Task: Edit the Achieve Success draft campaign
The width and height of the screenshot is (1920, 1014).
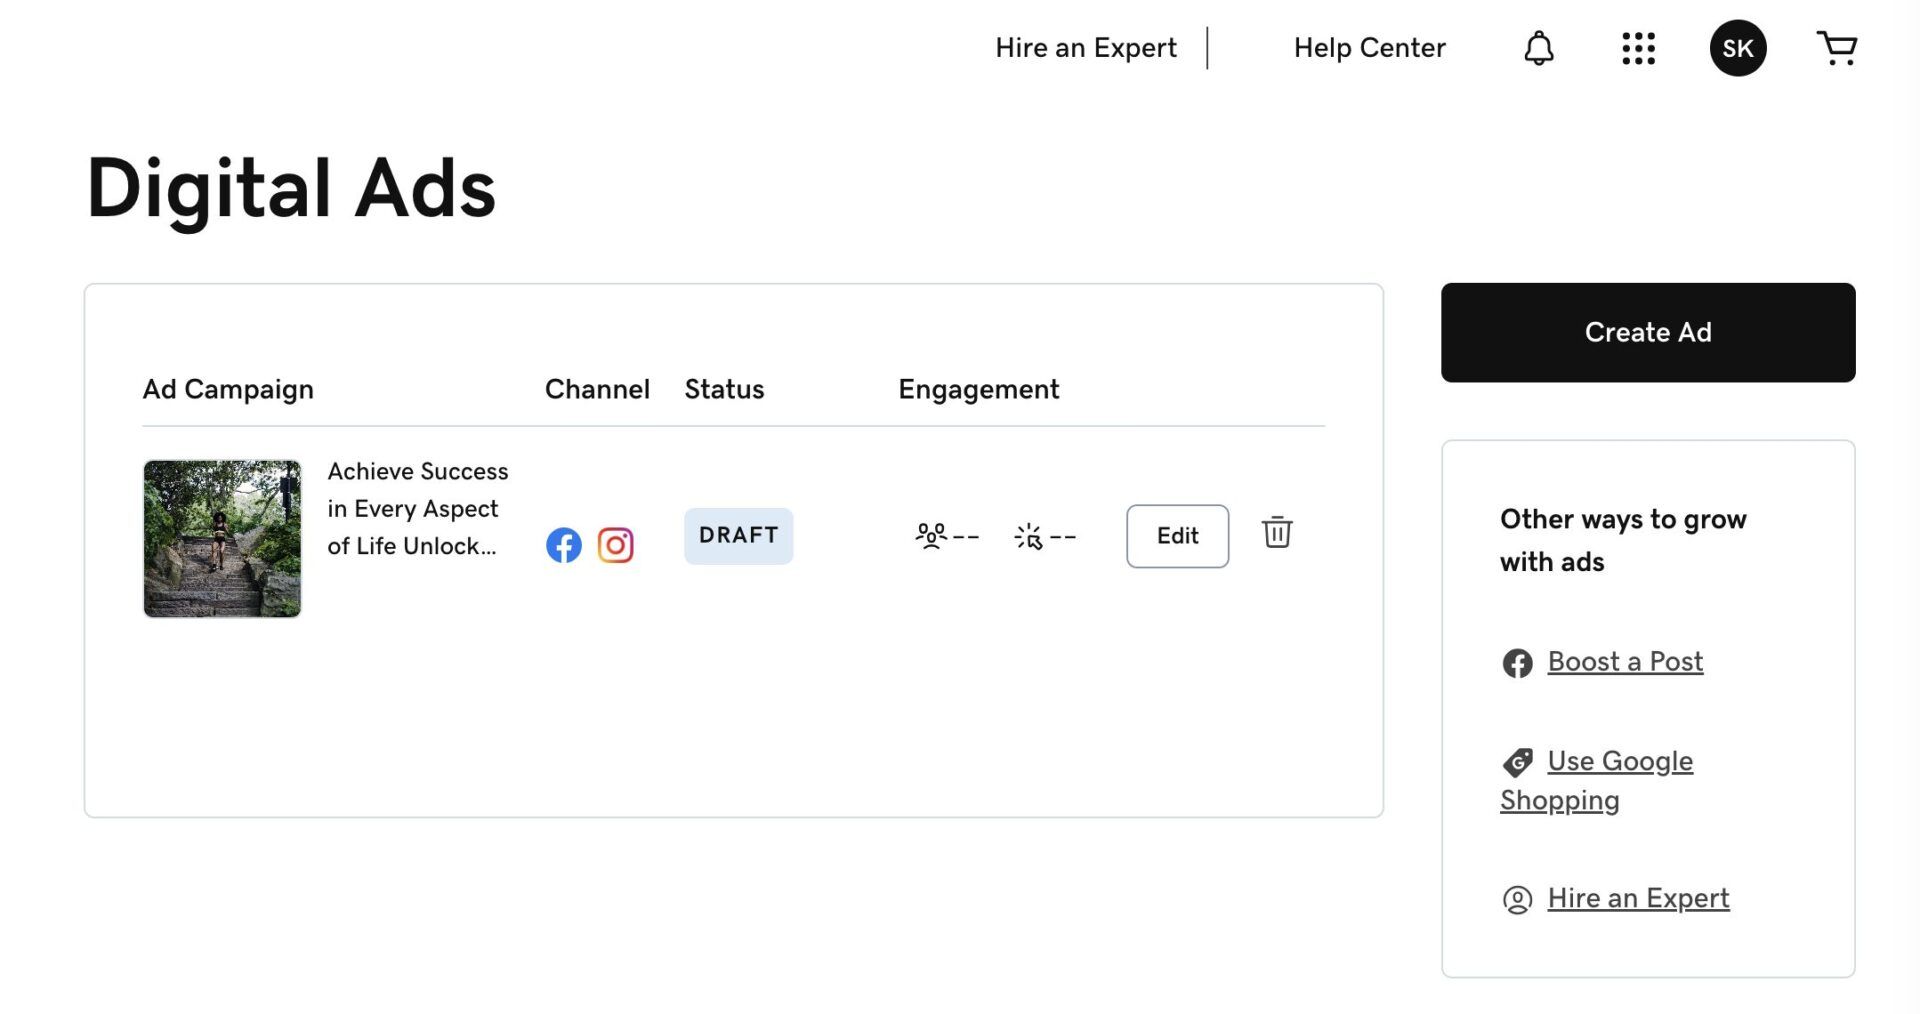Action: [1177, 536]
